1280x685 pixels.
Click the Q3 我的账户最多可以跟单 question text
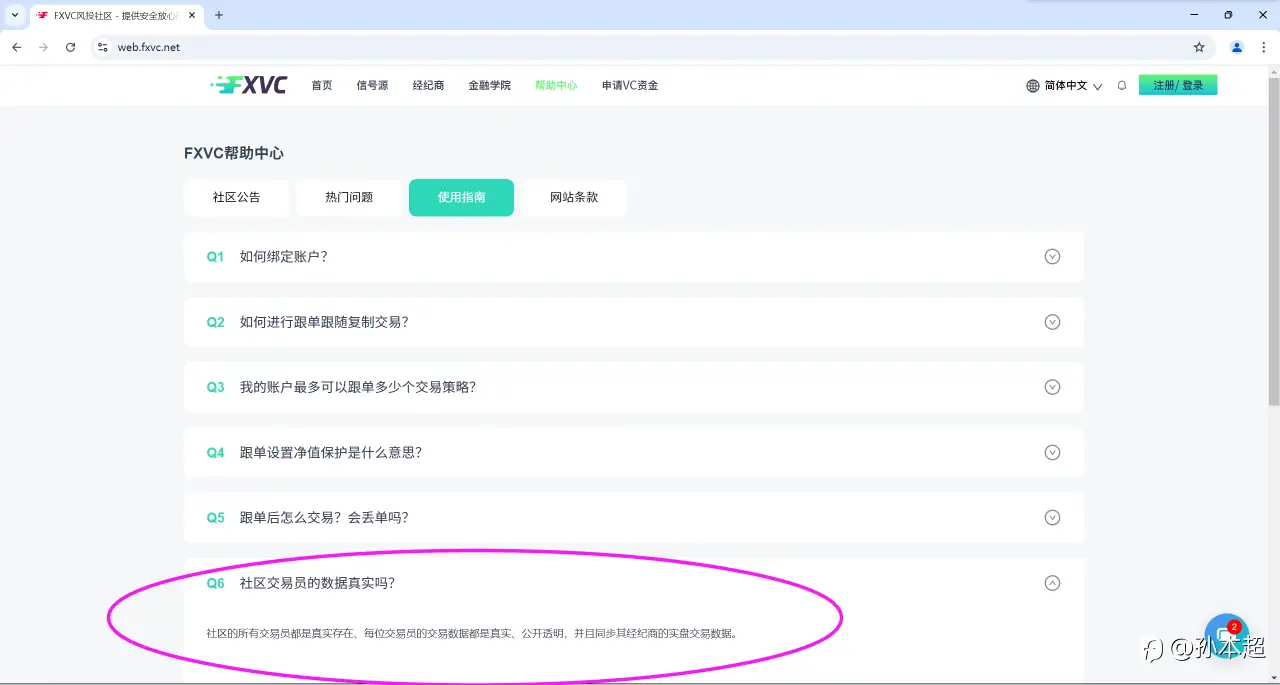(358, 387)
